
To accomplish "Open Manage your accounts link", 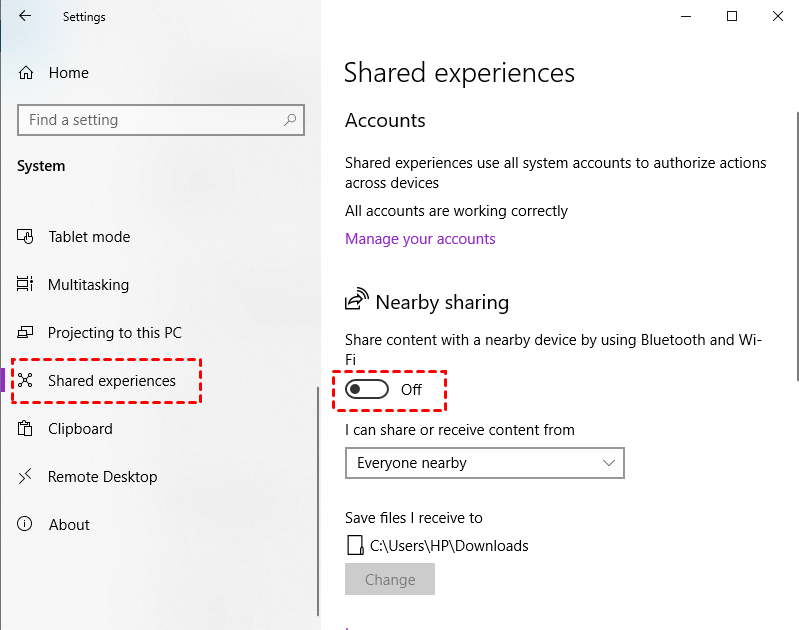I will pyautogui.click(x=420, y=239).
